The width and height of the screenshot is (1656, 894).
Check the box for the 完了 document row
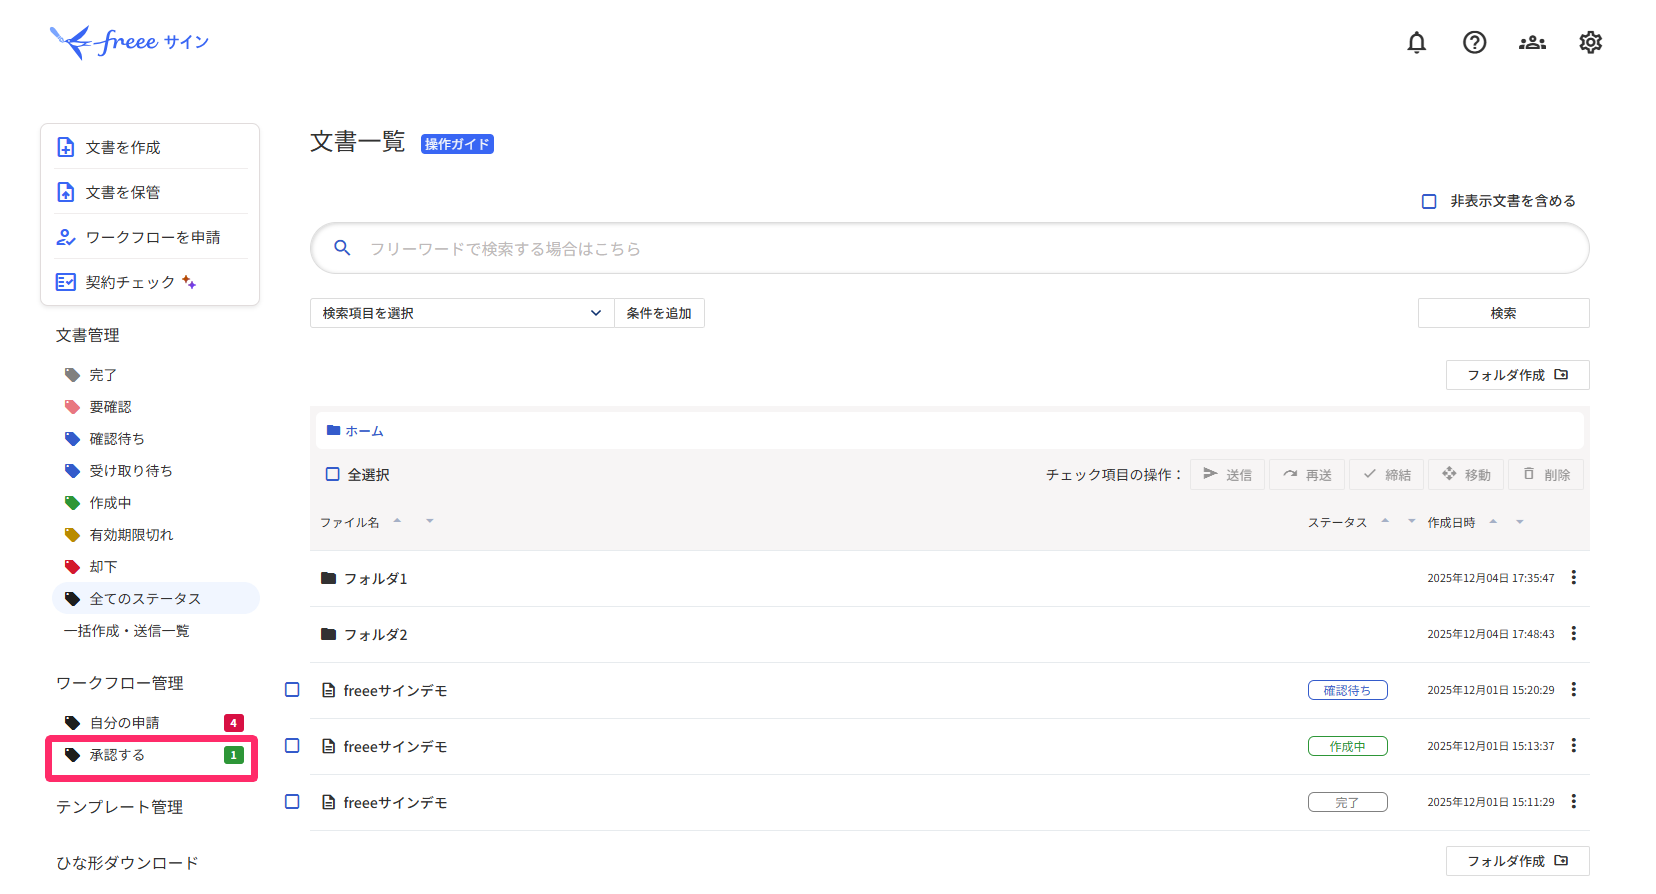[x=292, y=801]
